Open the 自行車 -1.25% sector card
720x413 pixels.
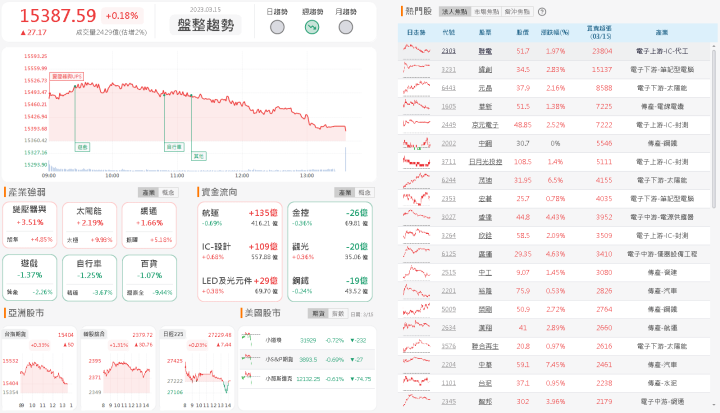click(90, 278)
